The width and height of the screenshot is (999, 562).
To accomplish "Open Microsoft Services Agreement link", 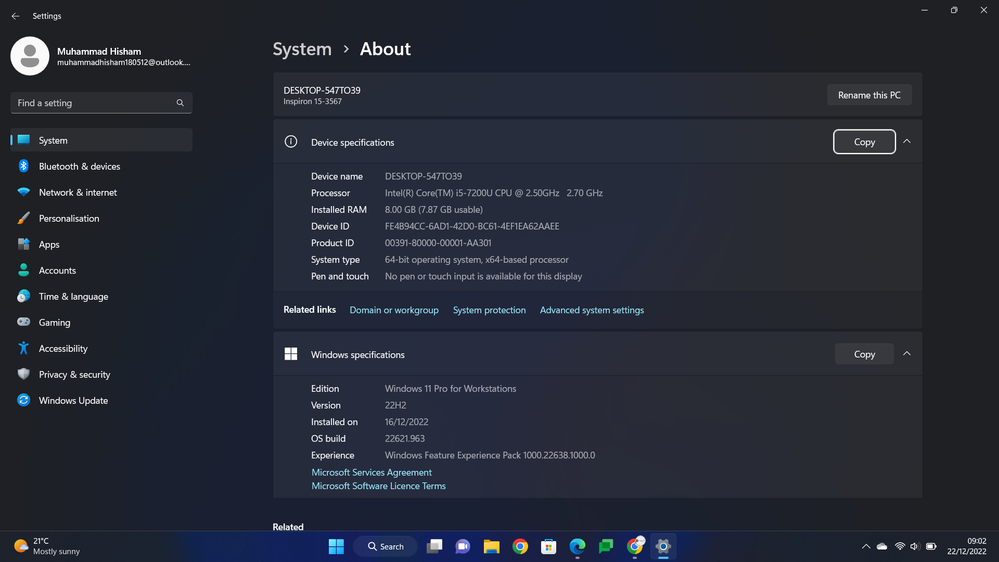I will 371,472.
